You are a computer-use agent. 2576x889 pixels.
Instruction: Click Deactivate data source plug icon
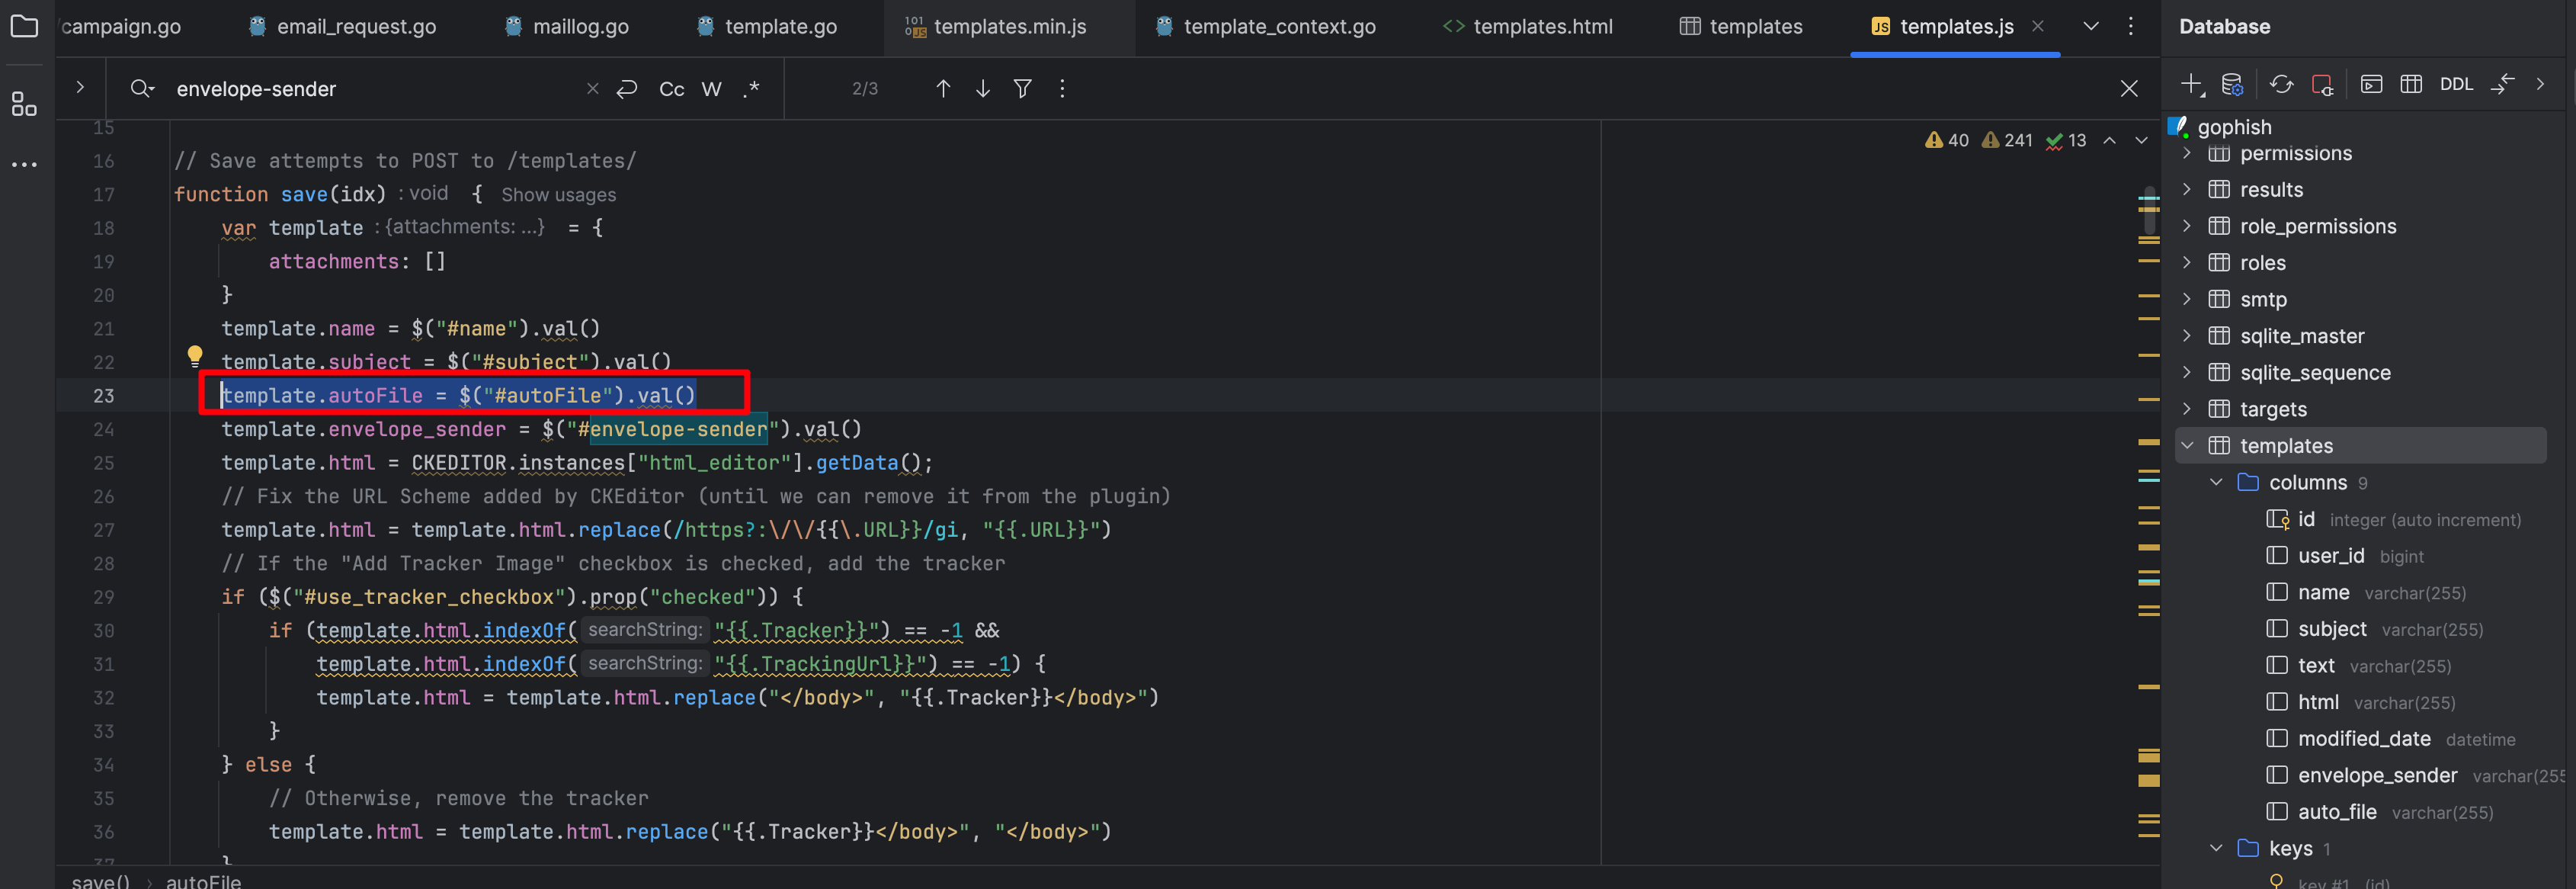tap(2322, 85)
